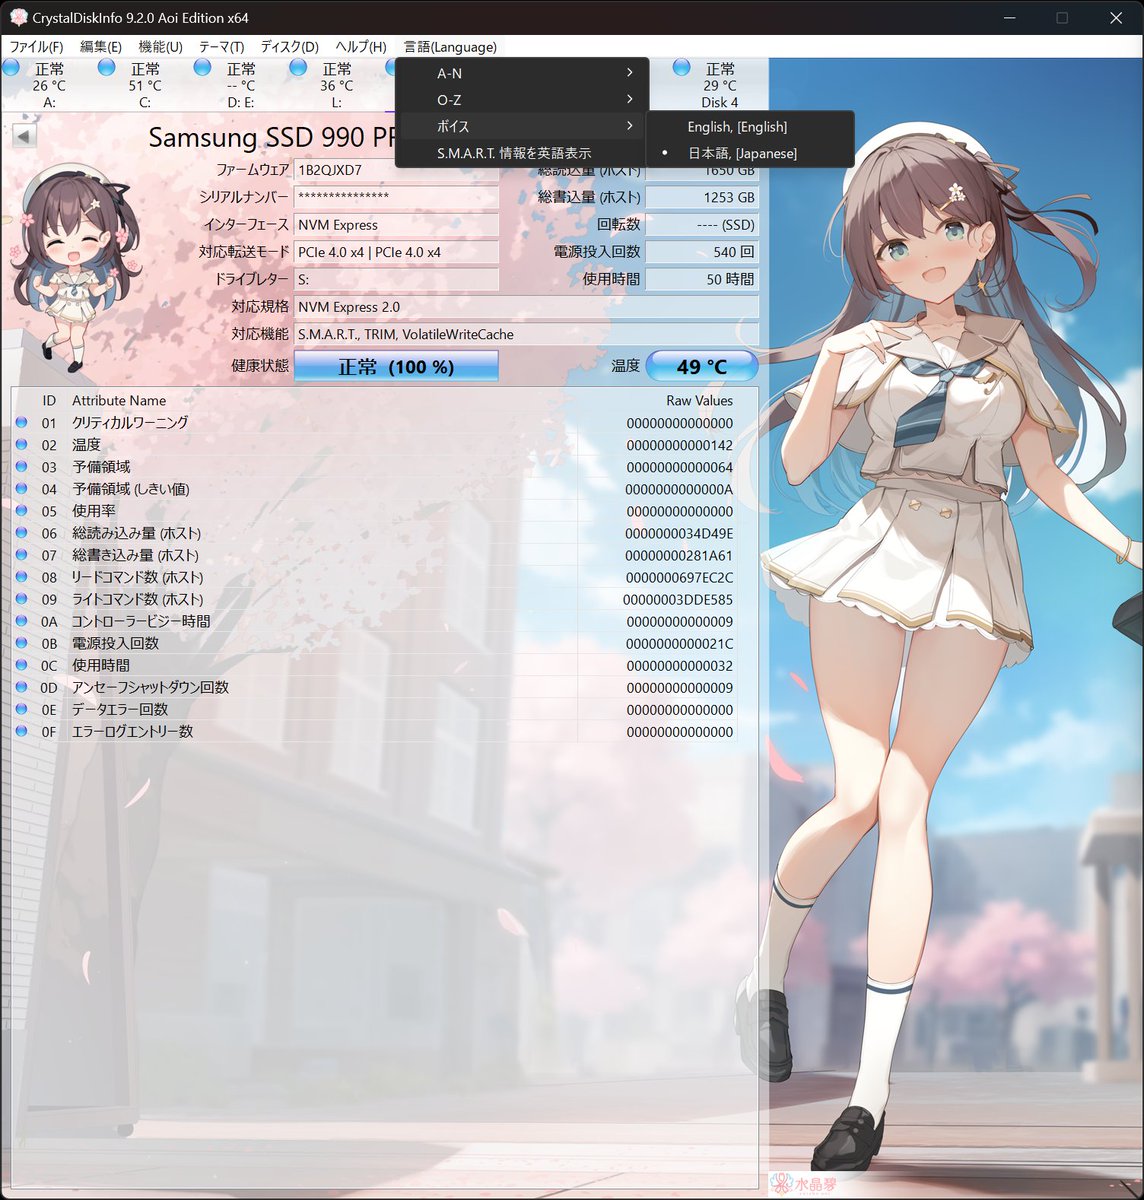Viewport: 1144px width, 1200px height.
Task: Click the status orb for エラーログエントリー数
Action: coord(22,731)
